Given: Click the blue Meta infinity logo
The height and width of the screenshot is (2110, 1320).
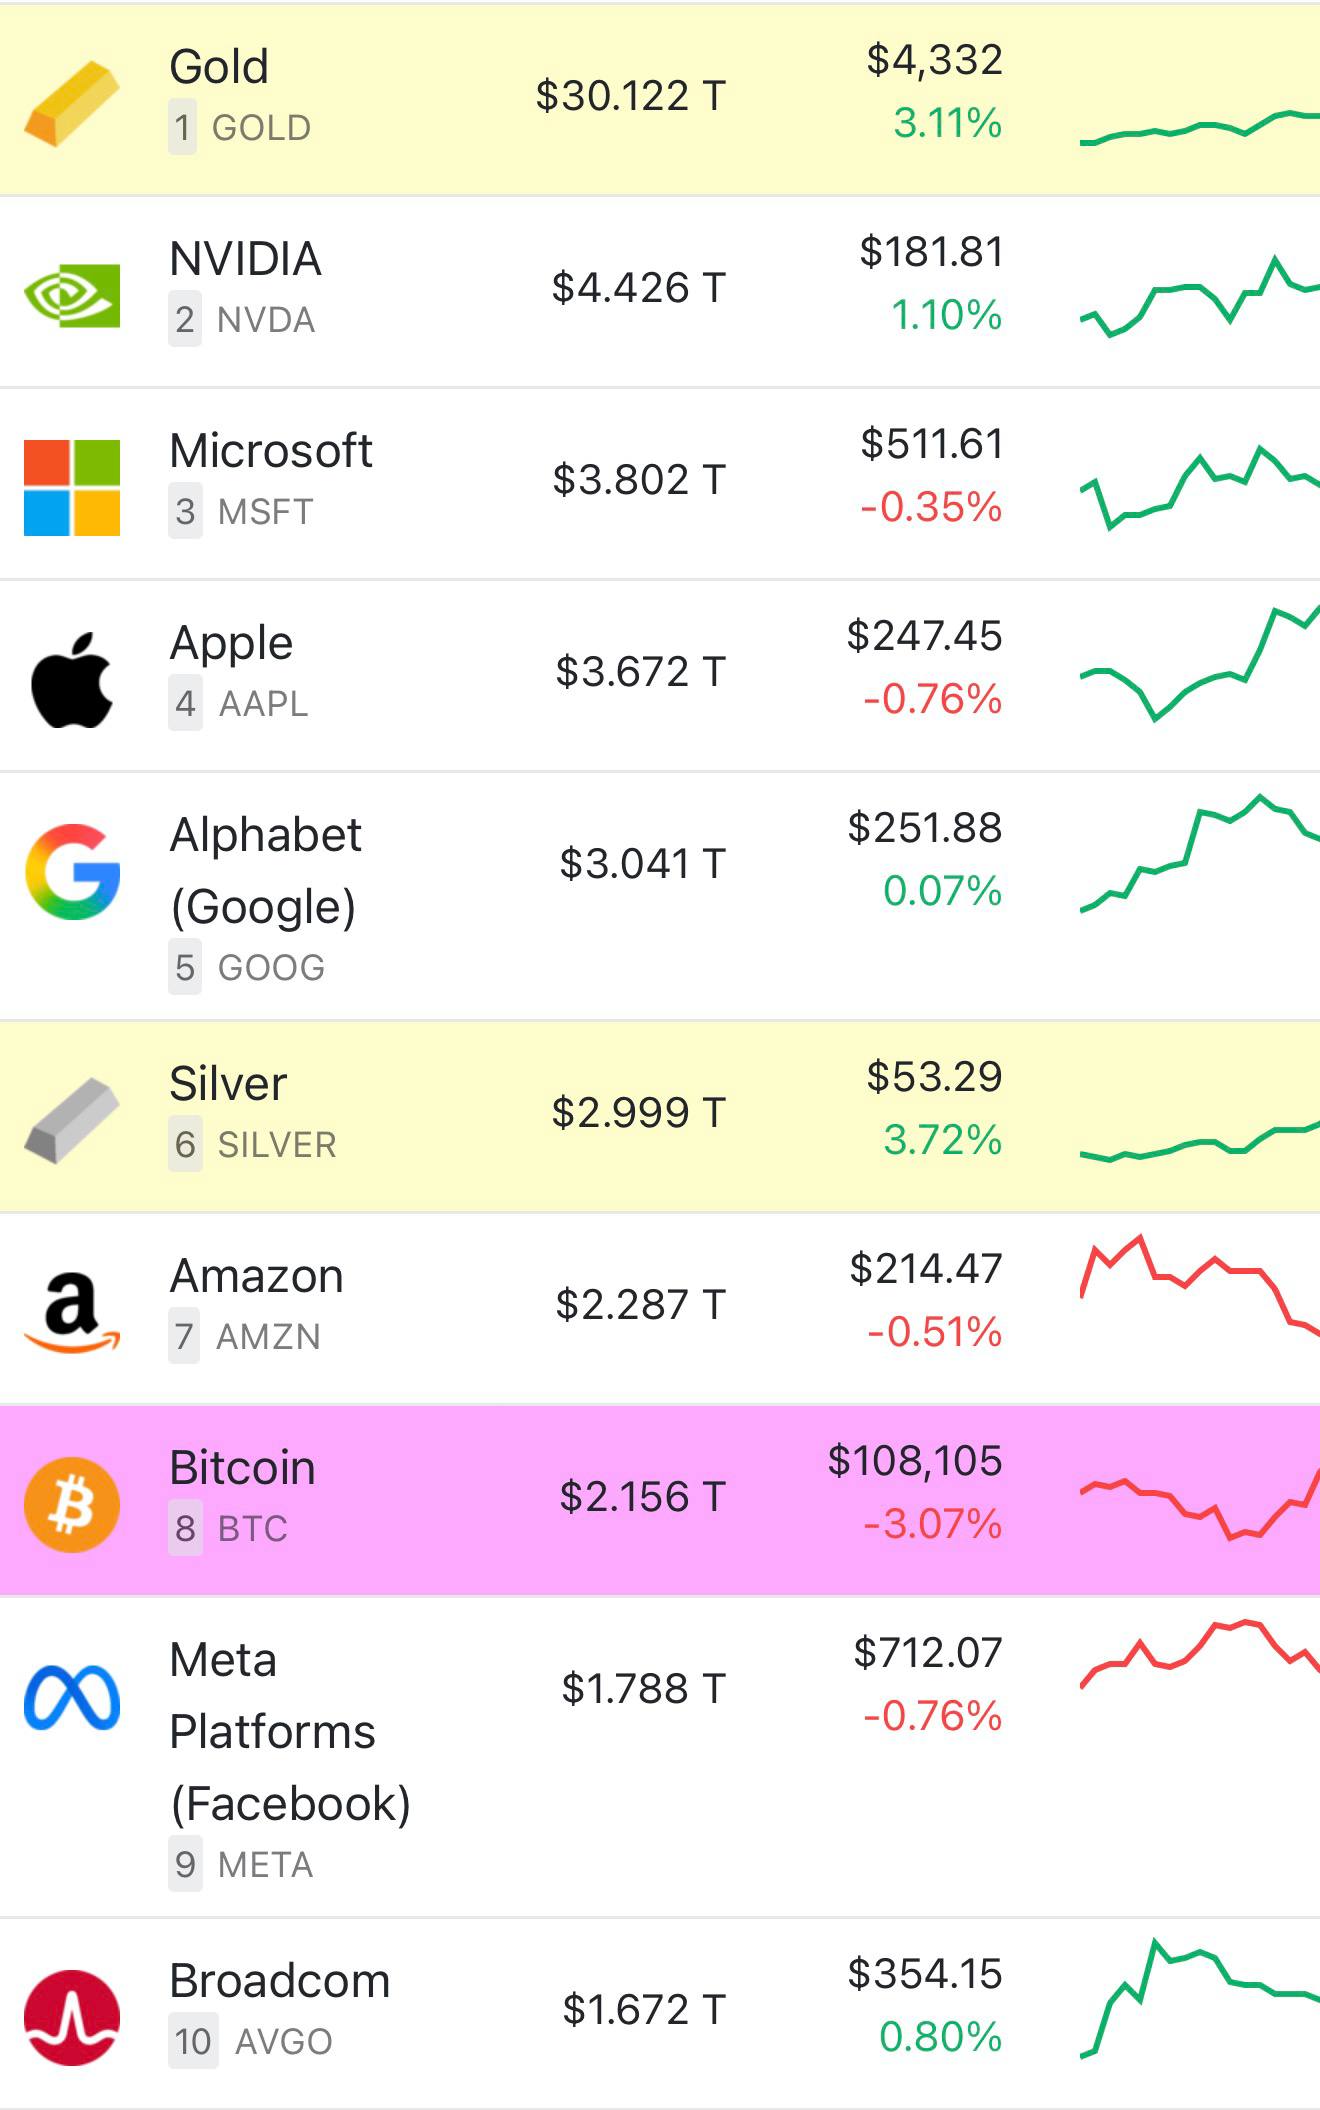Looking at the screenshot, I should pyautogui.click(x=72, y=1698).
